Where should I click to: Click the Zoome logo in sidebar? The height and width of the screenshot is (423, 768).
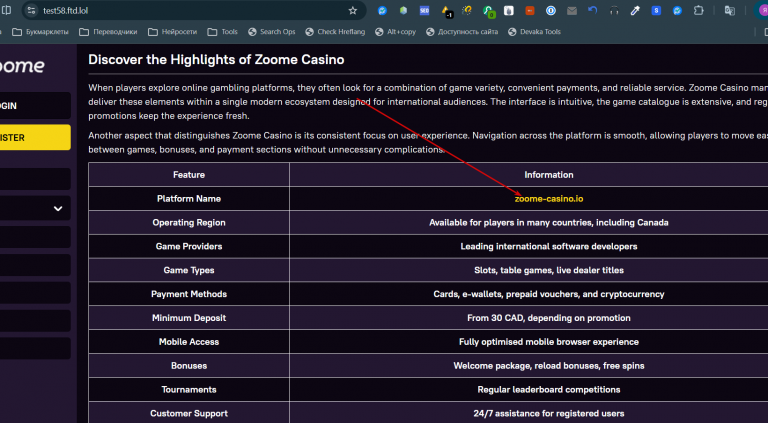(x=22, y=66)
